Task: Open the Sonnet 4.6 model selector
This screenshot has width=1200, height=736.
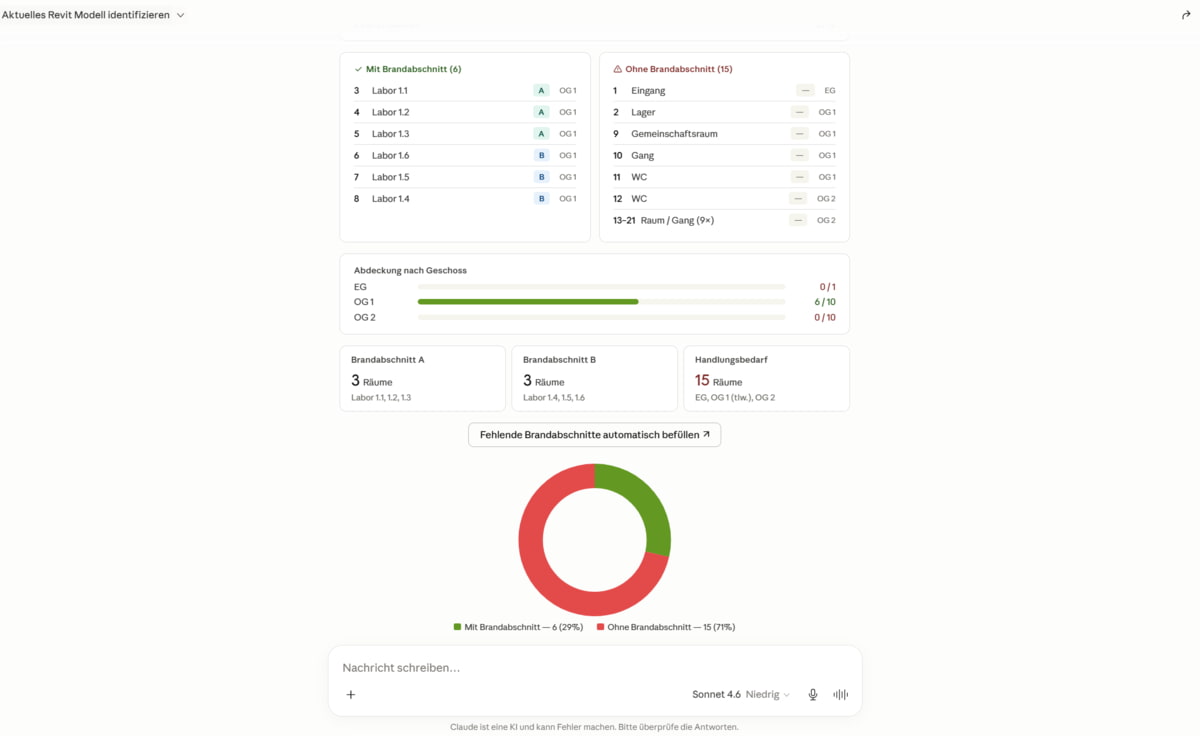Action: (x=716, y=694)
